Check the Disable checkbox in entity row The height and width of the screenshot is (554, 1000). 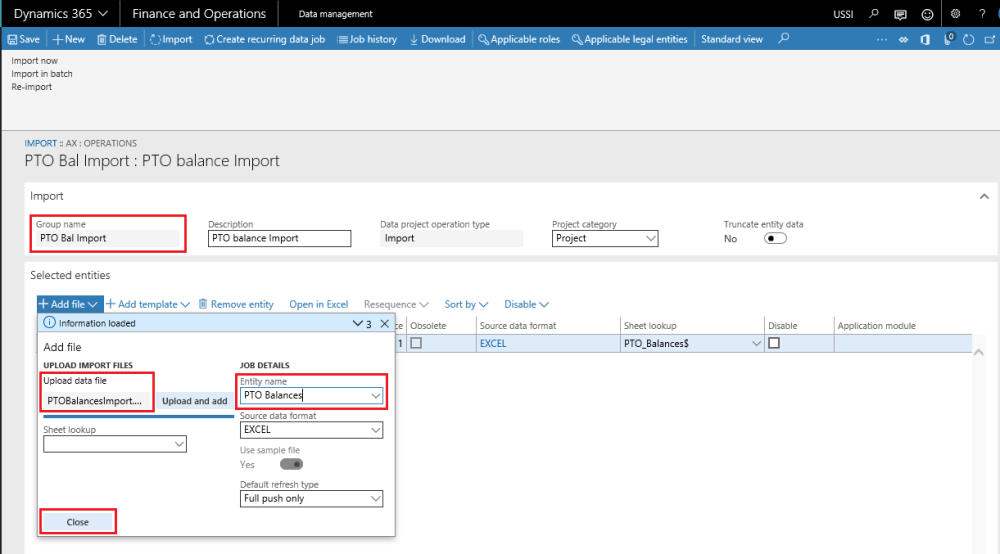[774, 343]
